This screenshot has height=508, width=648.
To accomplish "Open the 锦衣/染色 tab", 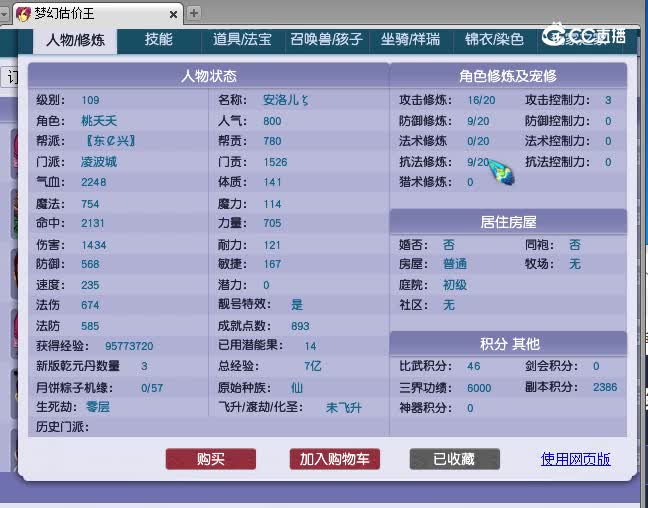I will (x=494, y=40).
